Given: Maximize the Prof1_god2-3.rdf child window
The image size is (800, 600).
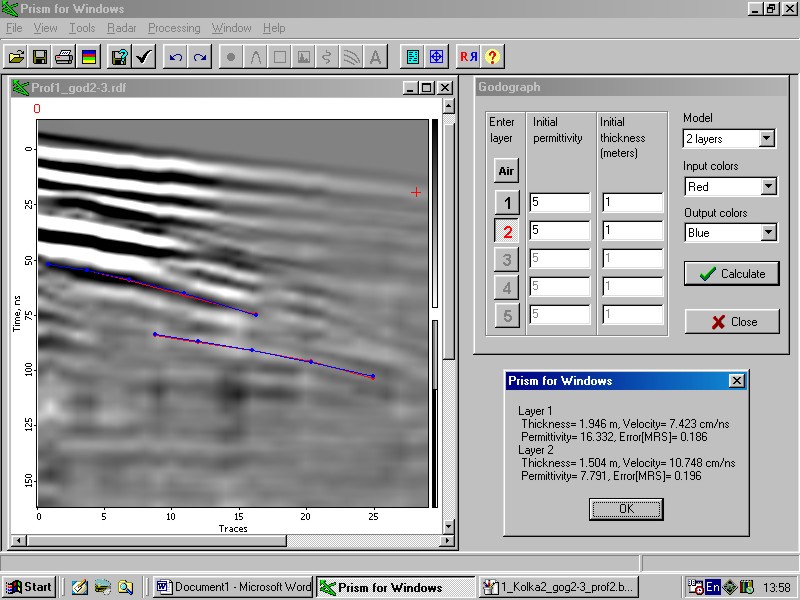Looking at the screenshot, I should coord(427,88).
